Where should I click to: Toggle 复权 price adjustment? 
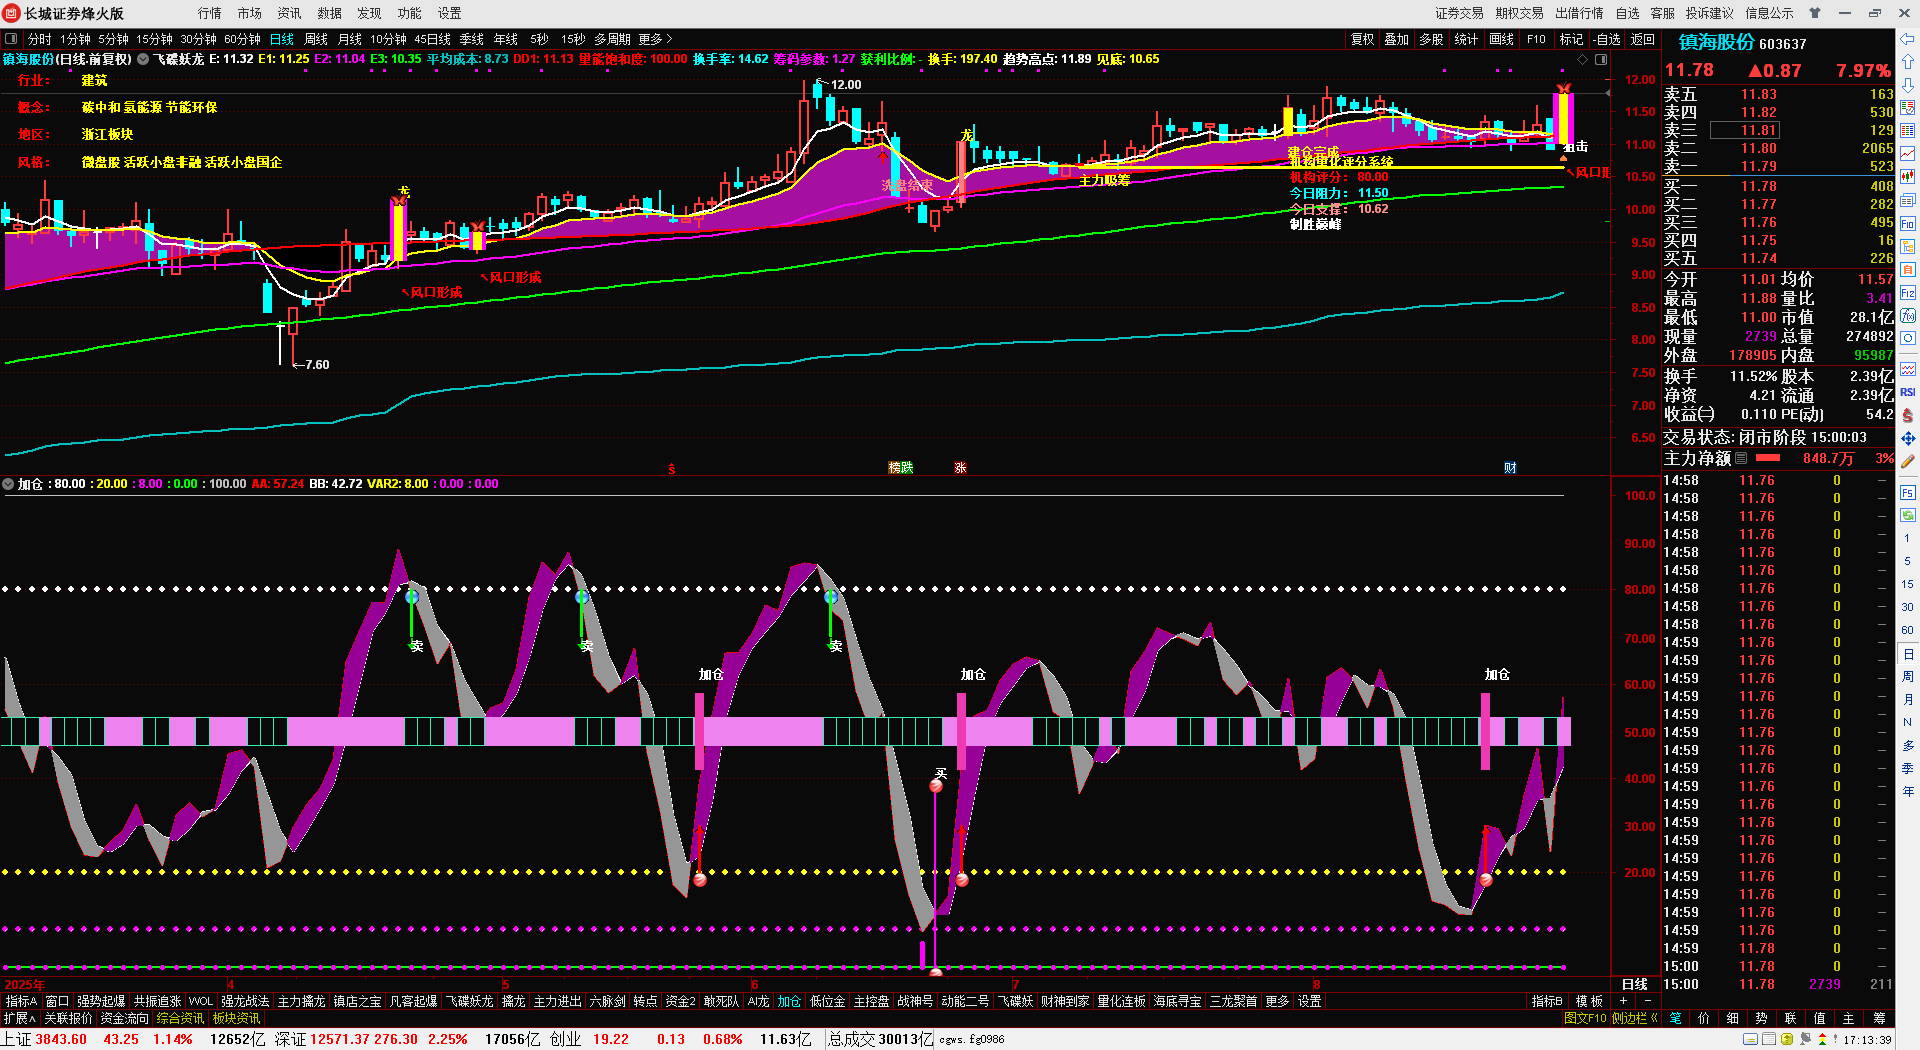click(1362, 39)
